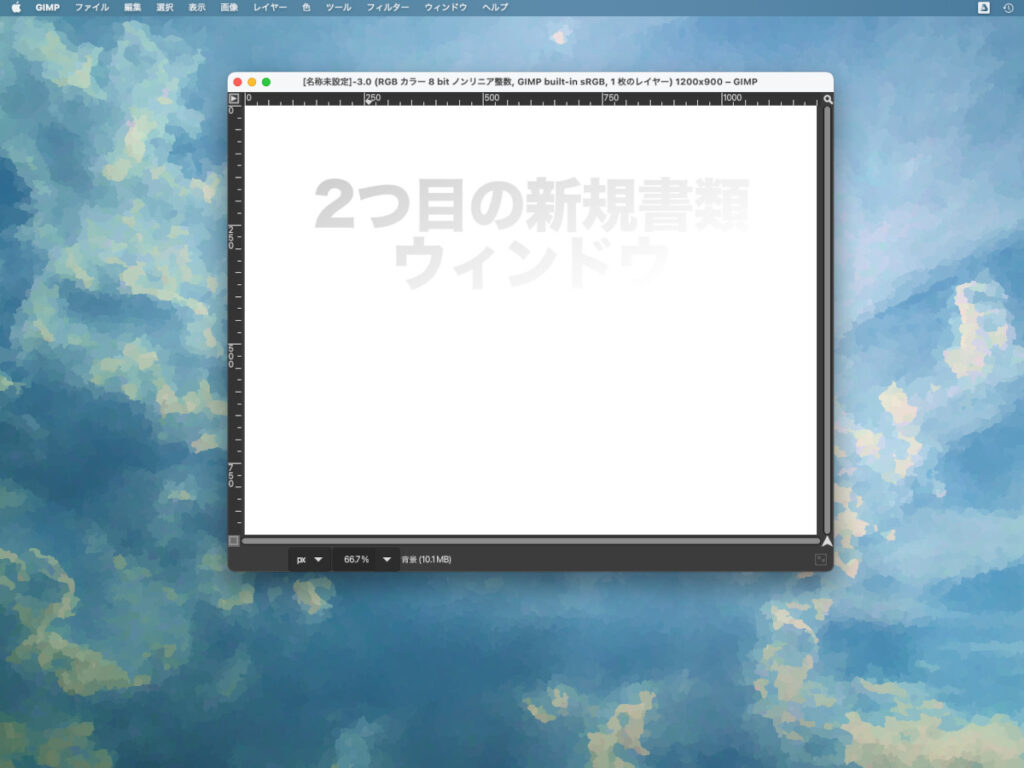Viewport: 1024px width, 768px height.
Task: Click the window title text 名称未設定
Action: [328, 82]
